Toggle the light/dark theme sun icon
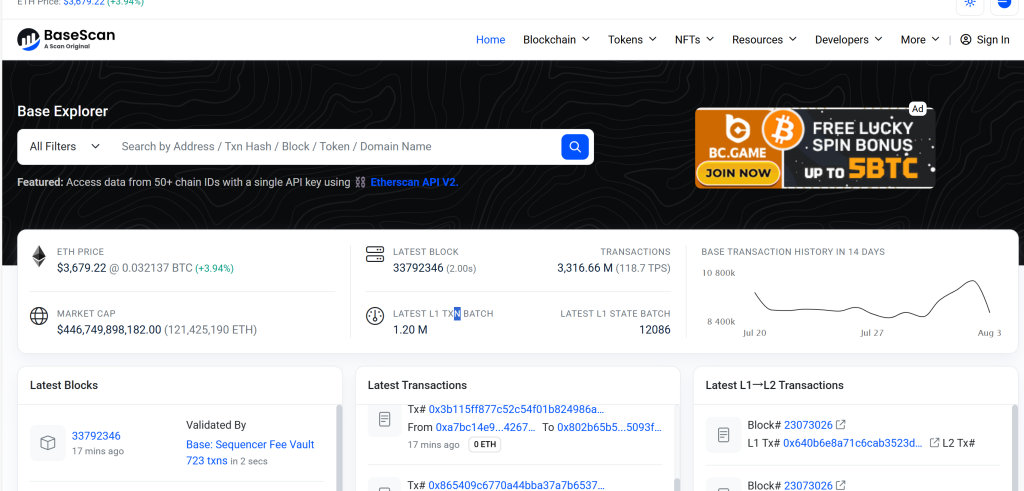This screenshot has width=1024, height=491. pyautogui.click(x=970, y=3)
